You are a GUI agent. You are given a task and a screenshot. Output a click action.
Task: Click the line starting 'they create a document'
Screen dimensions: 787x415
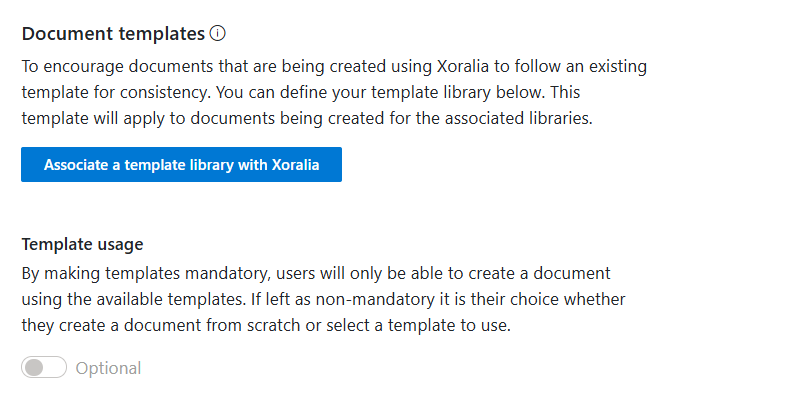pyautogui.click(x=266, y=326)
